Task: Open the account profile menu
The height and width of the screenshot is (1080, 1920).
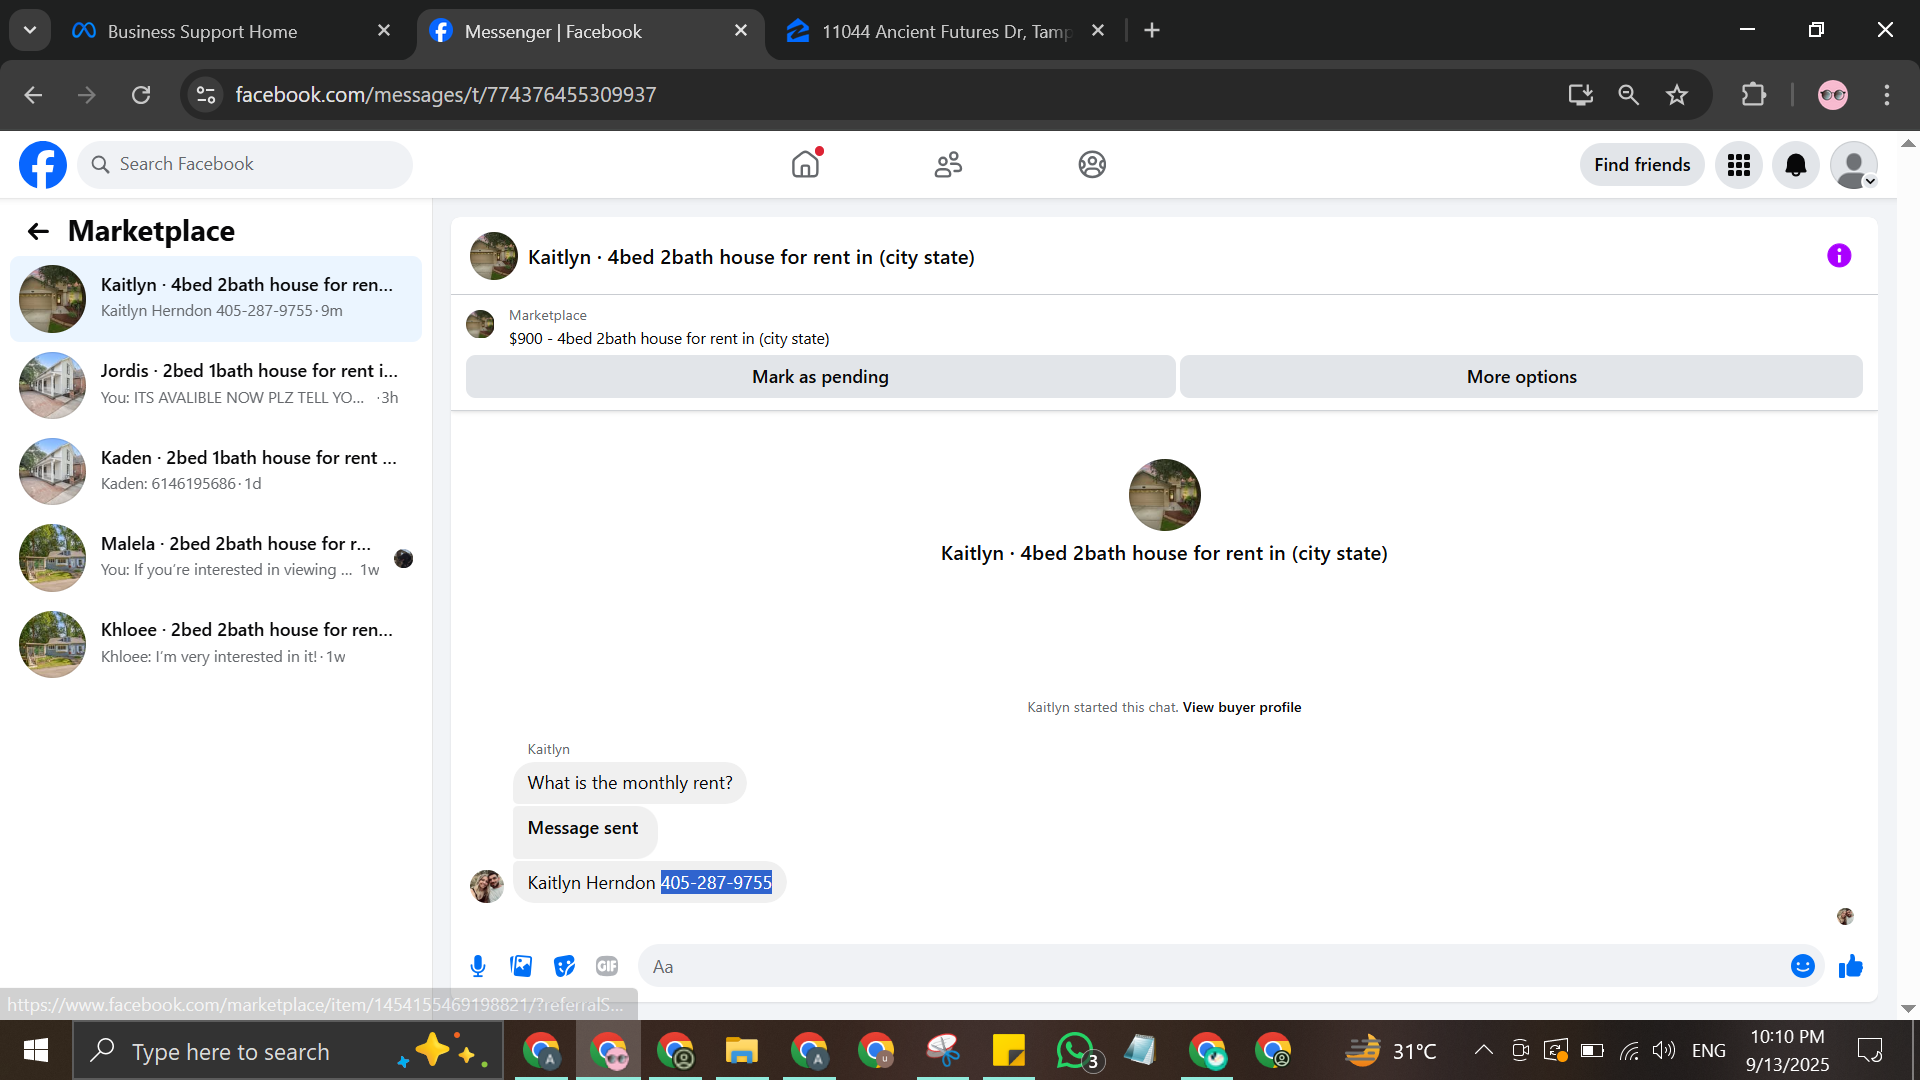Action: coord(1854,165)
